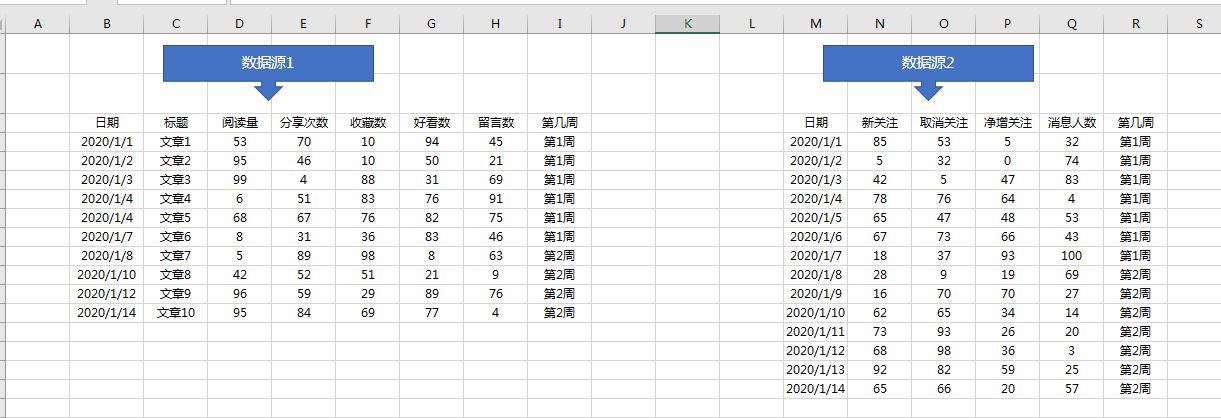Click the 留言数 header cell
The image size is (1221, 418).
[495, 123]
